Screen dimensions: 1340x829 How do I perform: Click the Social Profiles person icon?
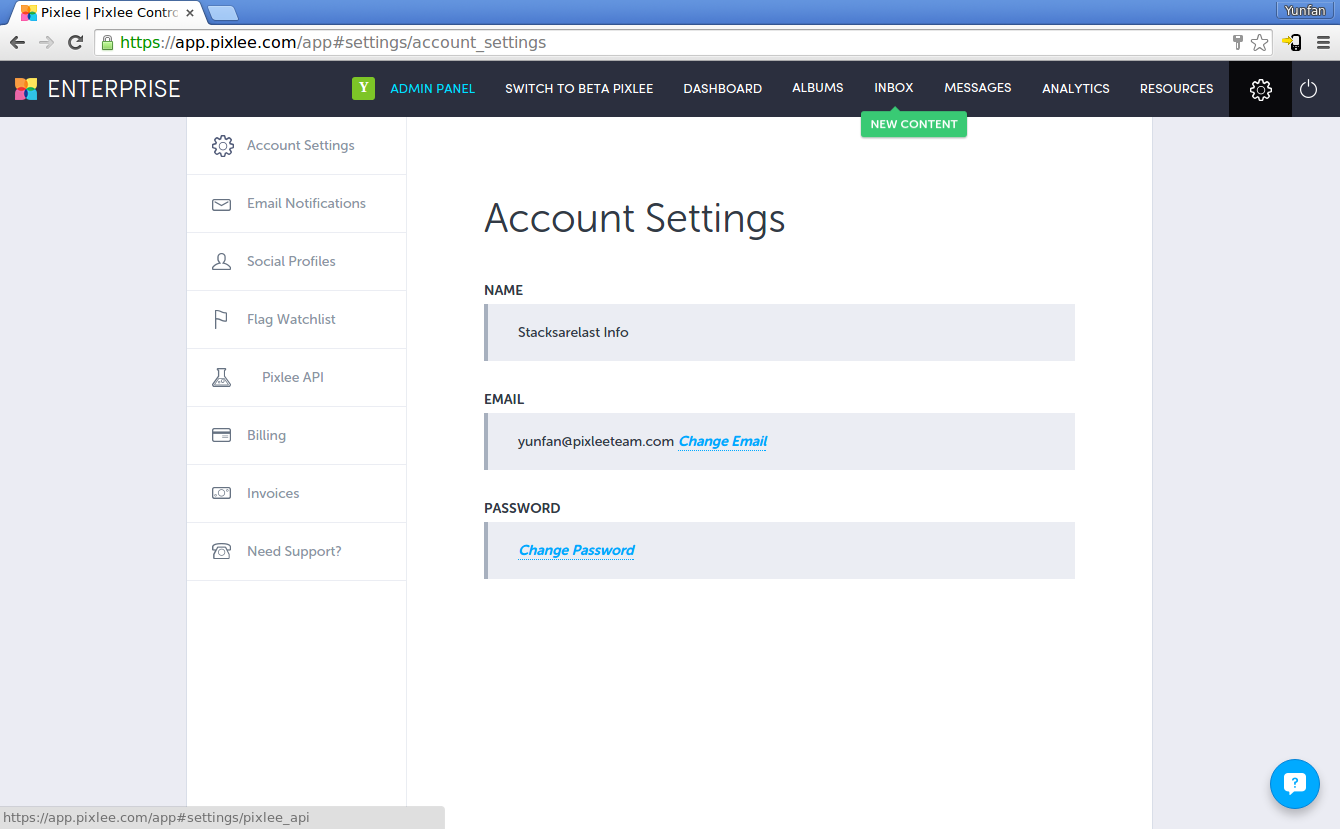pos(222,262)
